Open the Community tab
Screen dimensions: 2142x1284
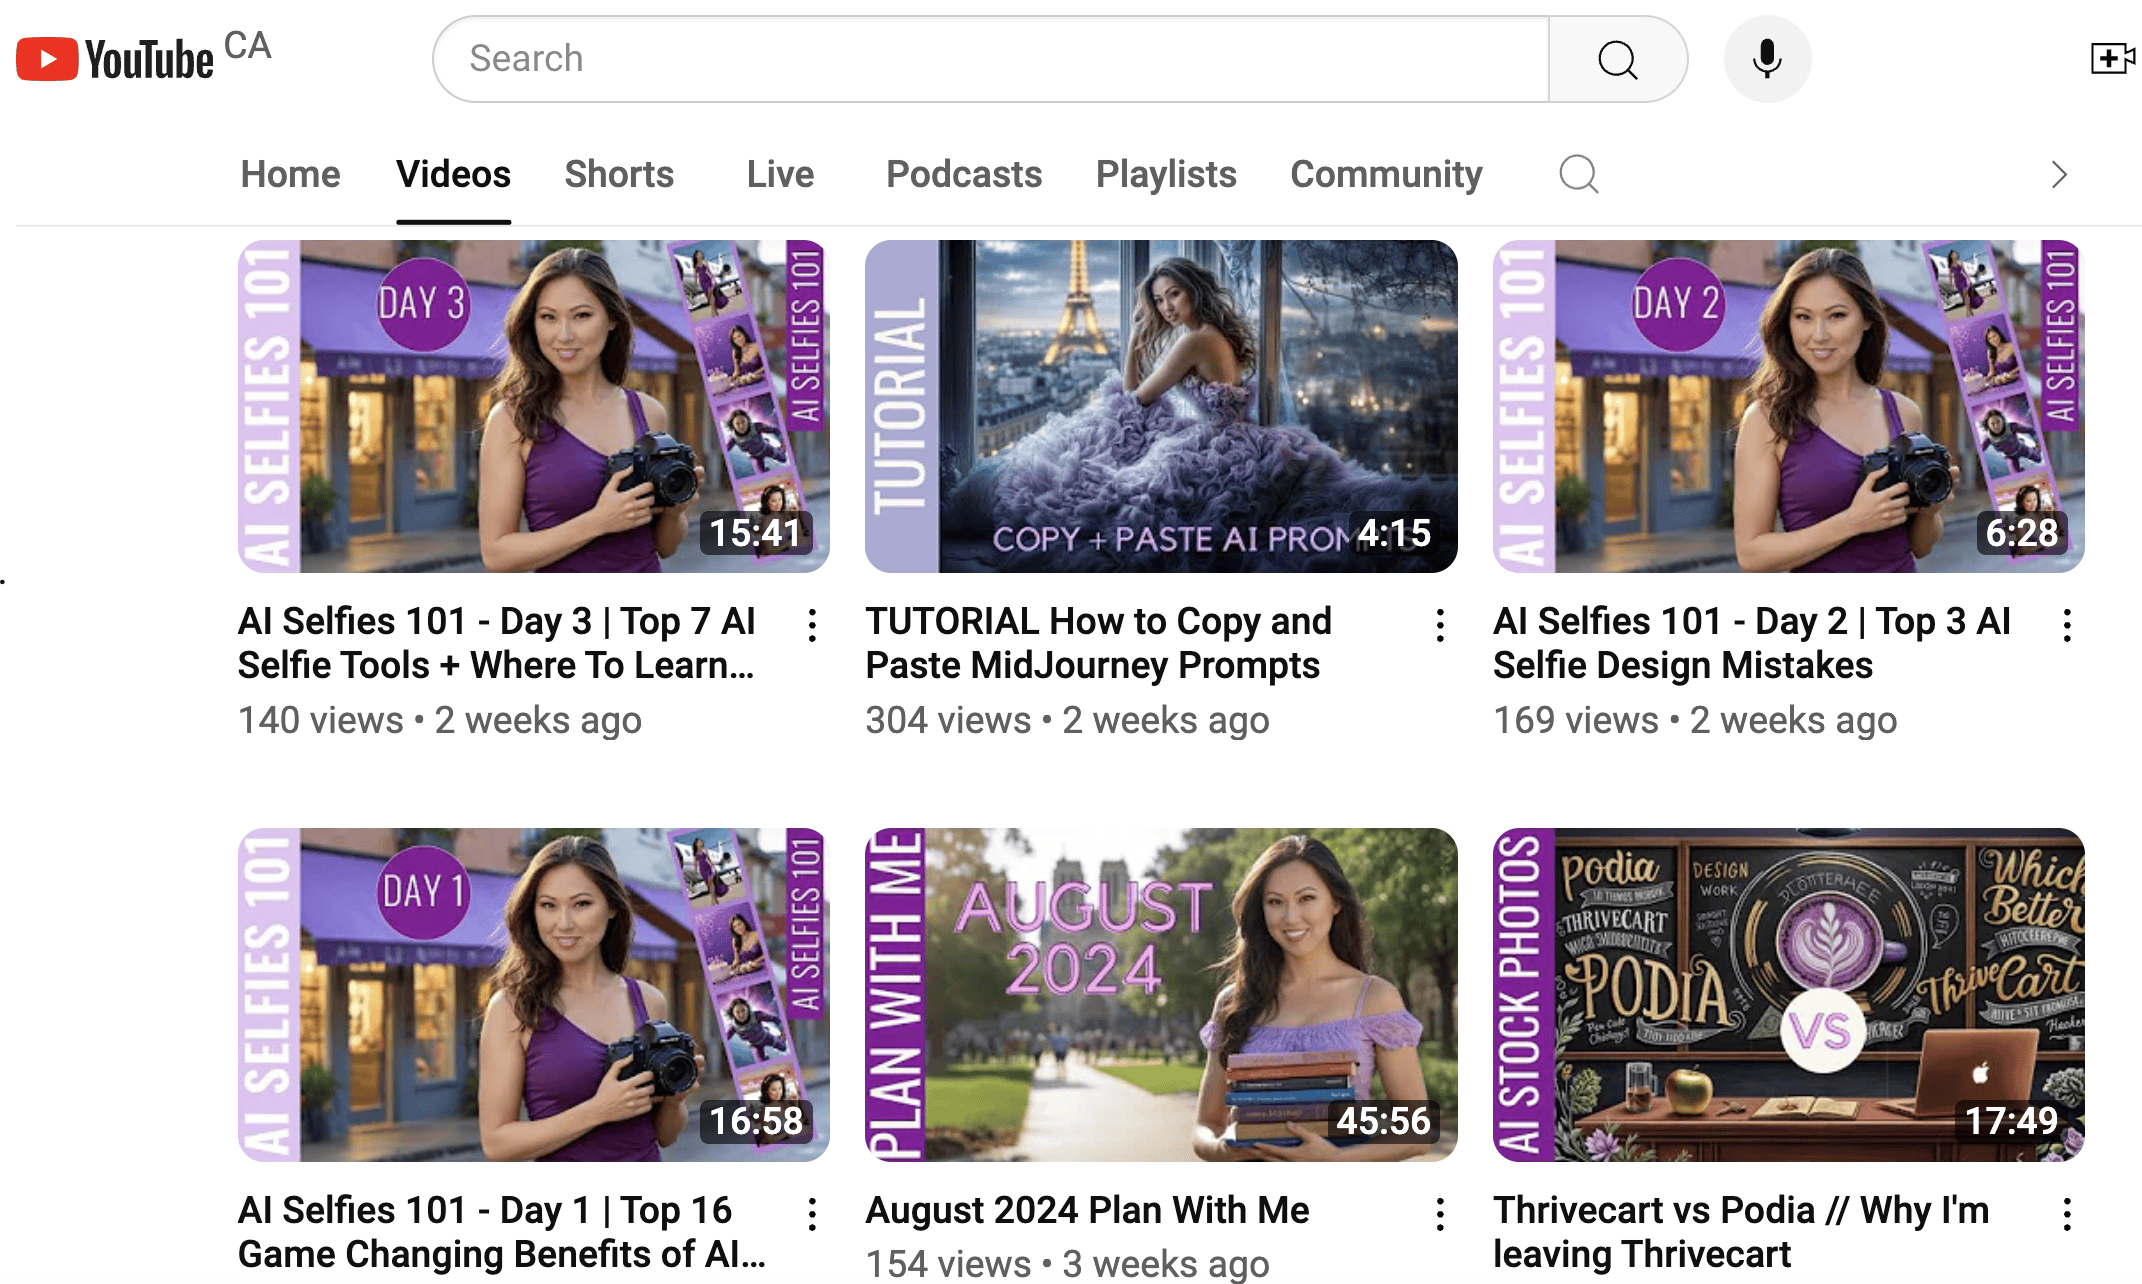1386,174
